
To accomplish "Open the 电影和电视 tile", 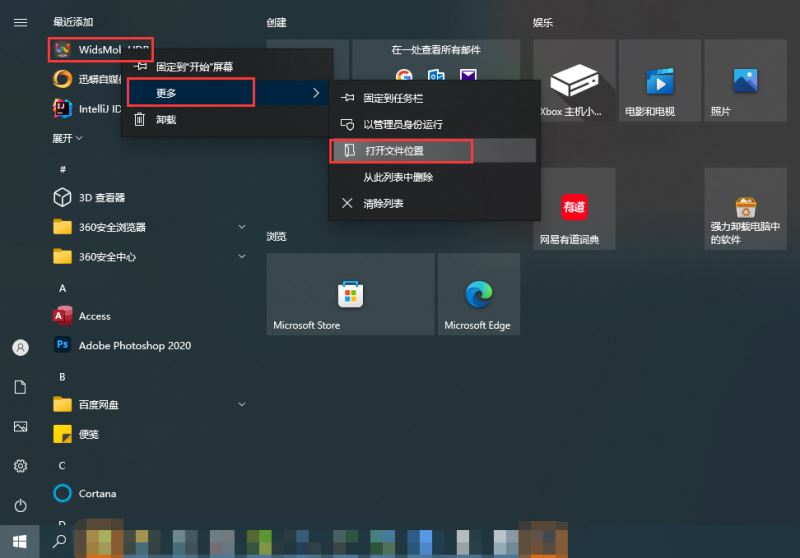I will pyautogui.click(x=660, y=81).
